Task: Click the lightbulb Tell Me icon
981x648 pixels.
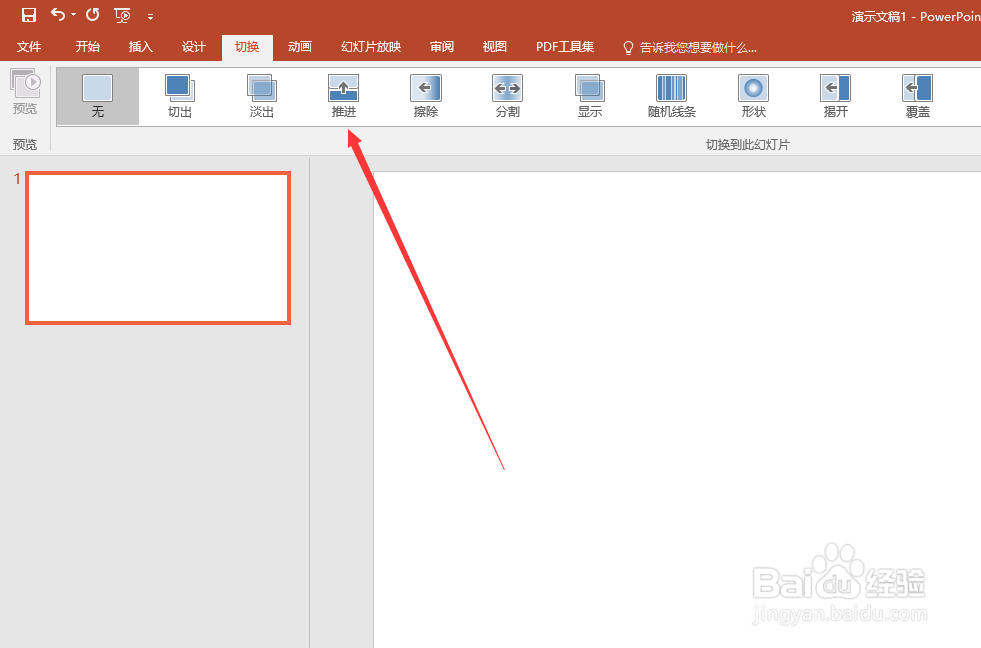Action: pyautogui.click(x=628, y=48)
